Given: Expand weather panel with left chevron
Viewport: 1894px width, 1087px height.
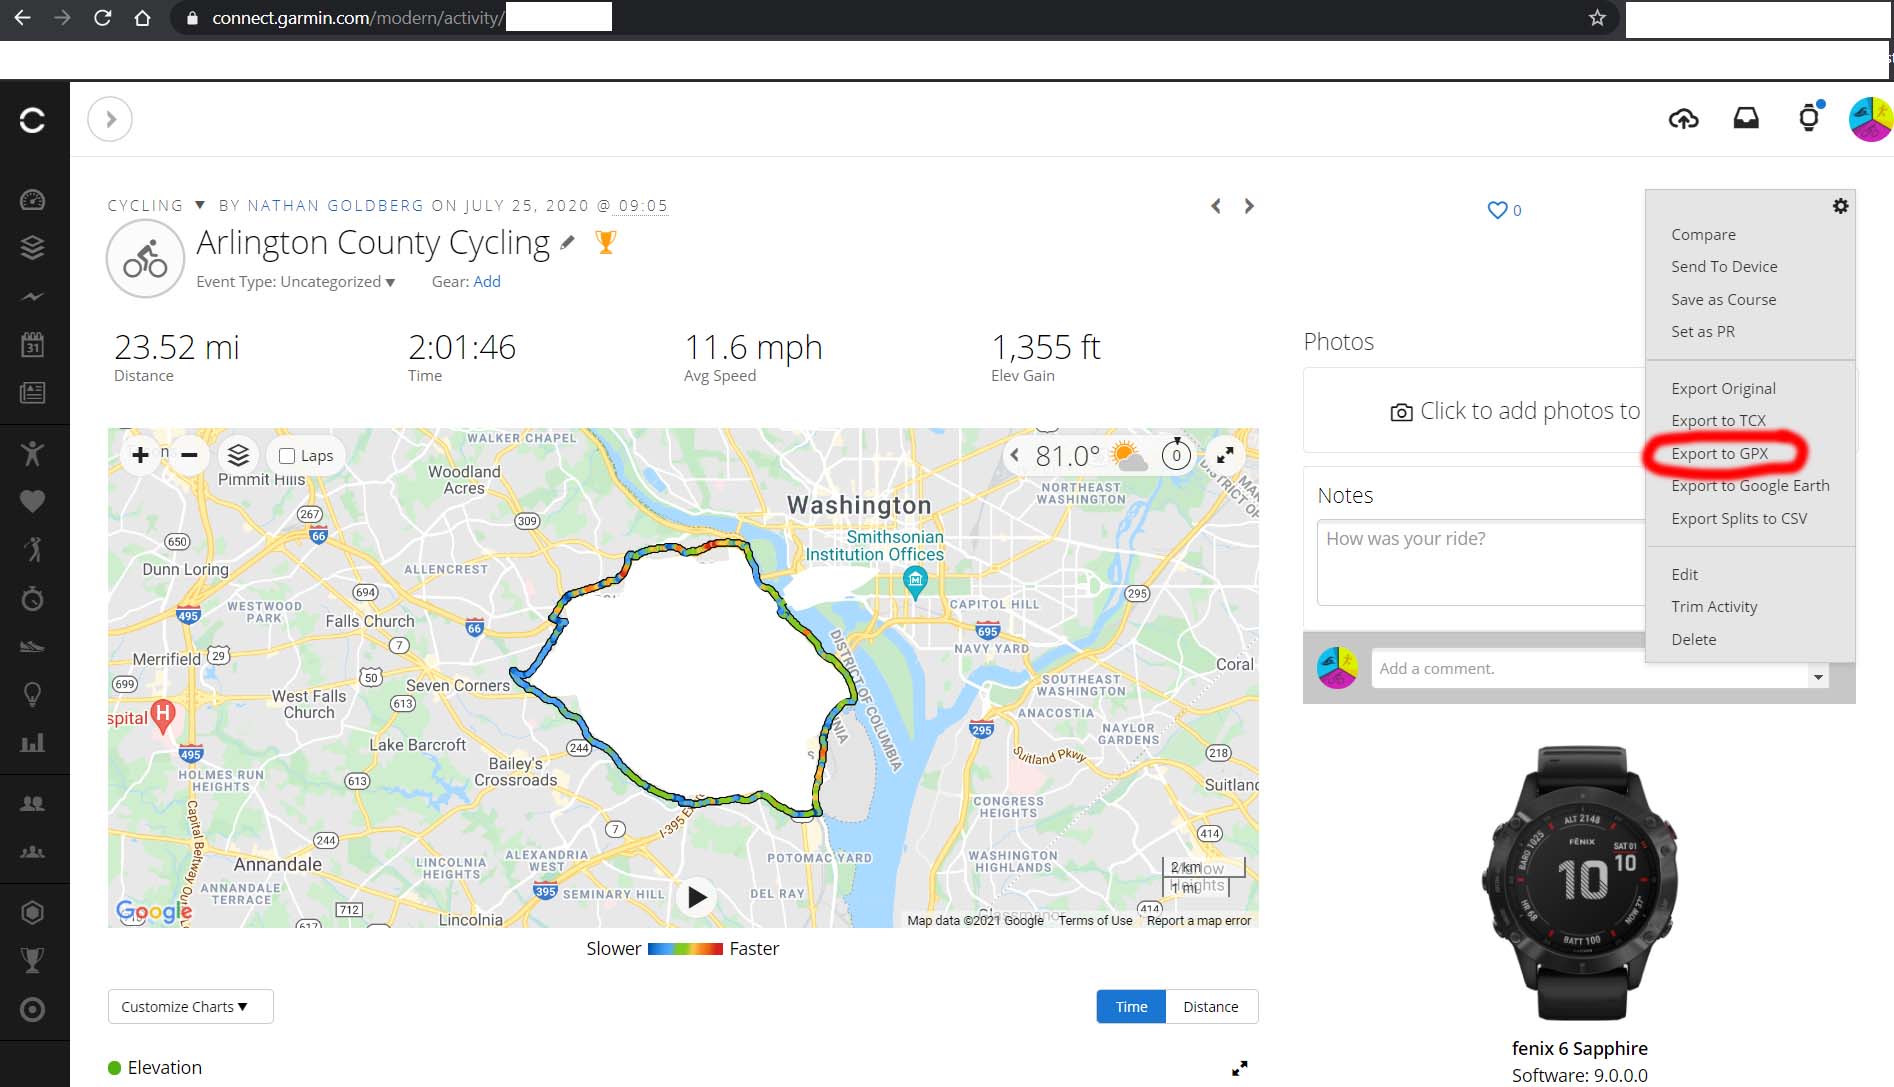Looking at the screenshot, I should [1014, 456].
